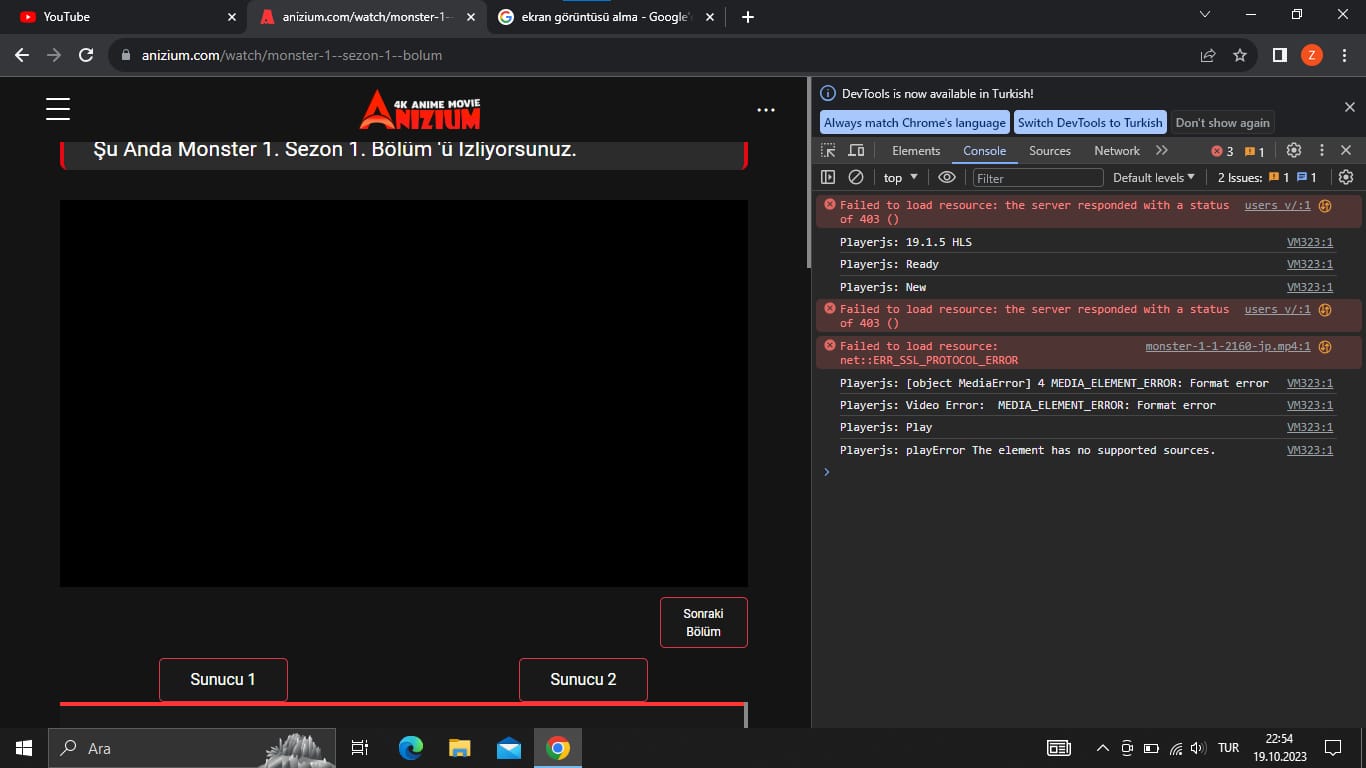This screenshot has height=768, width=1366.
Task: View site information via the lock icon
Action: 126,55
